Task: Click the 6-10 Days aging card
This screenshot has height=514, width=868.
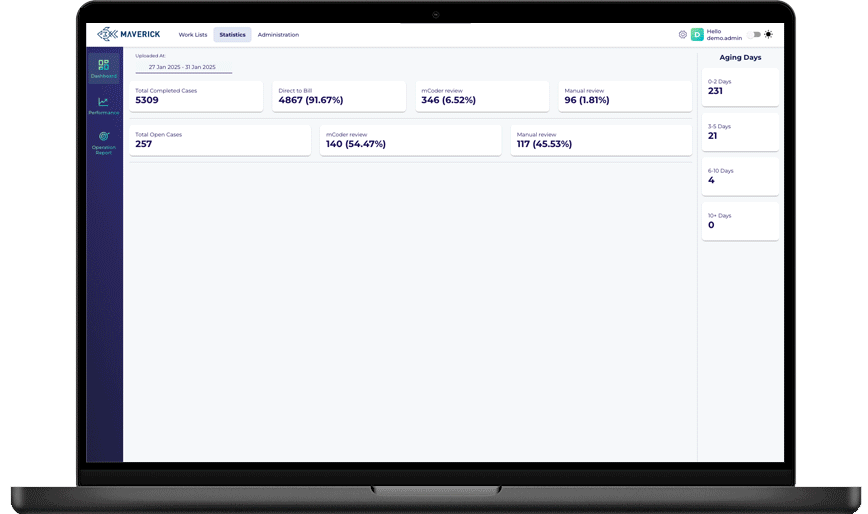Action: point(740,176)
